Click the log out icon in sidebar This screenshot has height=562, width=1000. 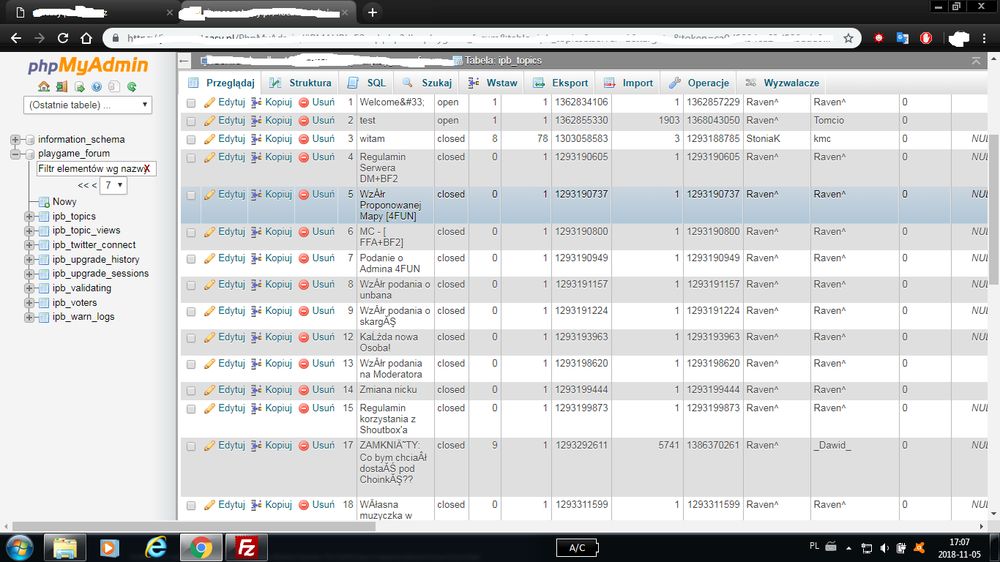pyautogui.click(x=62, y=87)
